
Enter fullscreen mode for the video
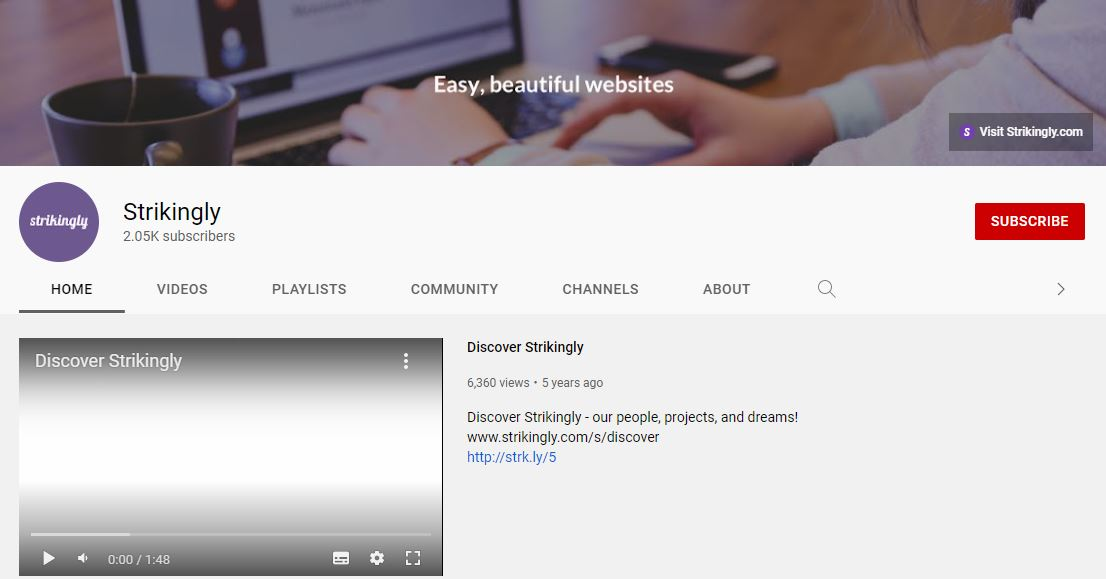click(x=412, y=558)
